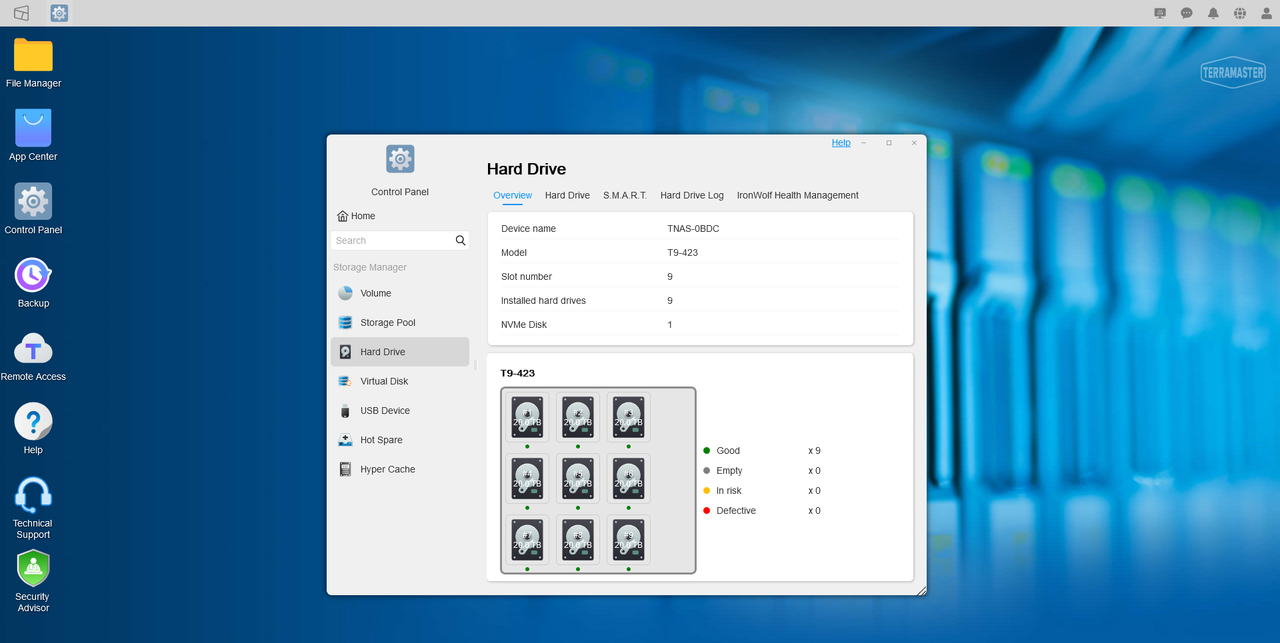Click the Help link in window
The width and height of the screenshot is (1280, 643).
pos(841,143)
